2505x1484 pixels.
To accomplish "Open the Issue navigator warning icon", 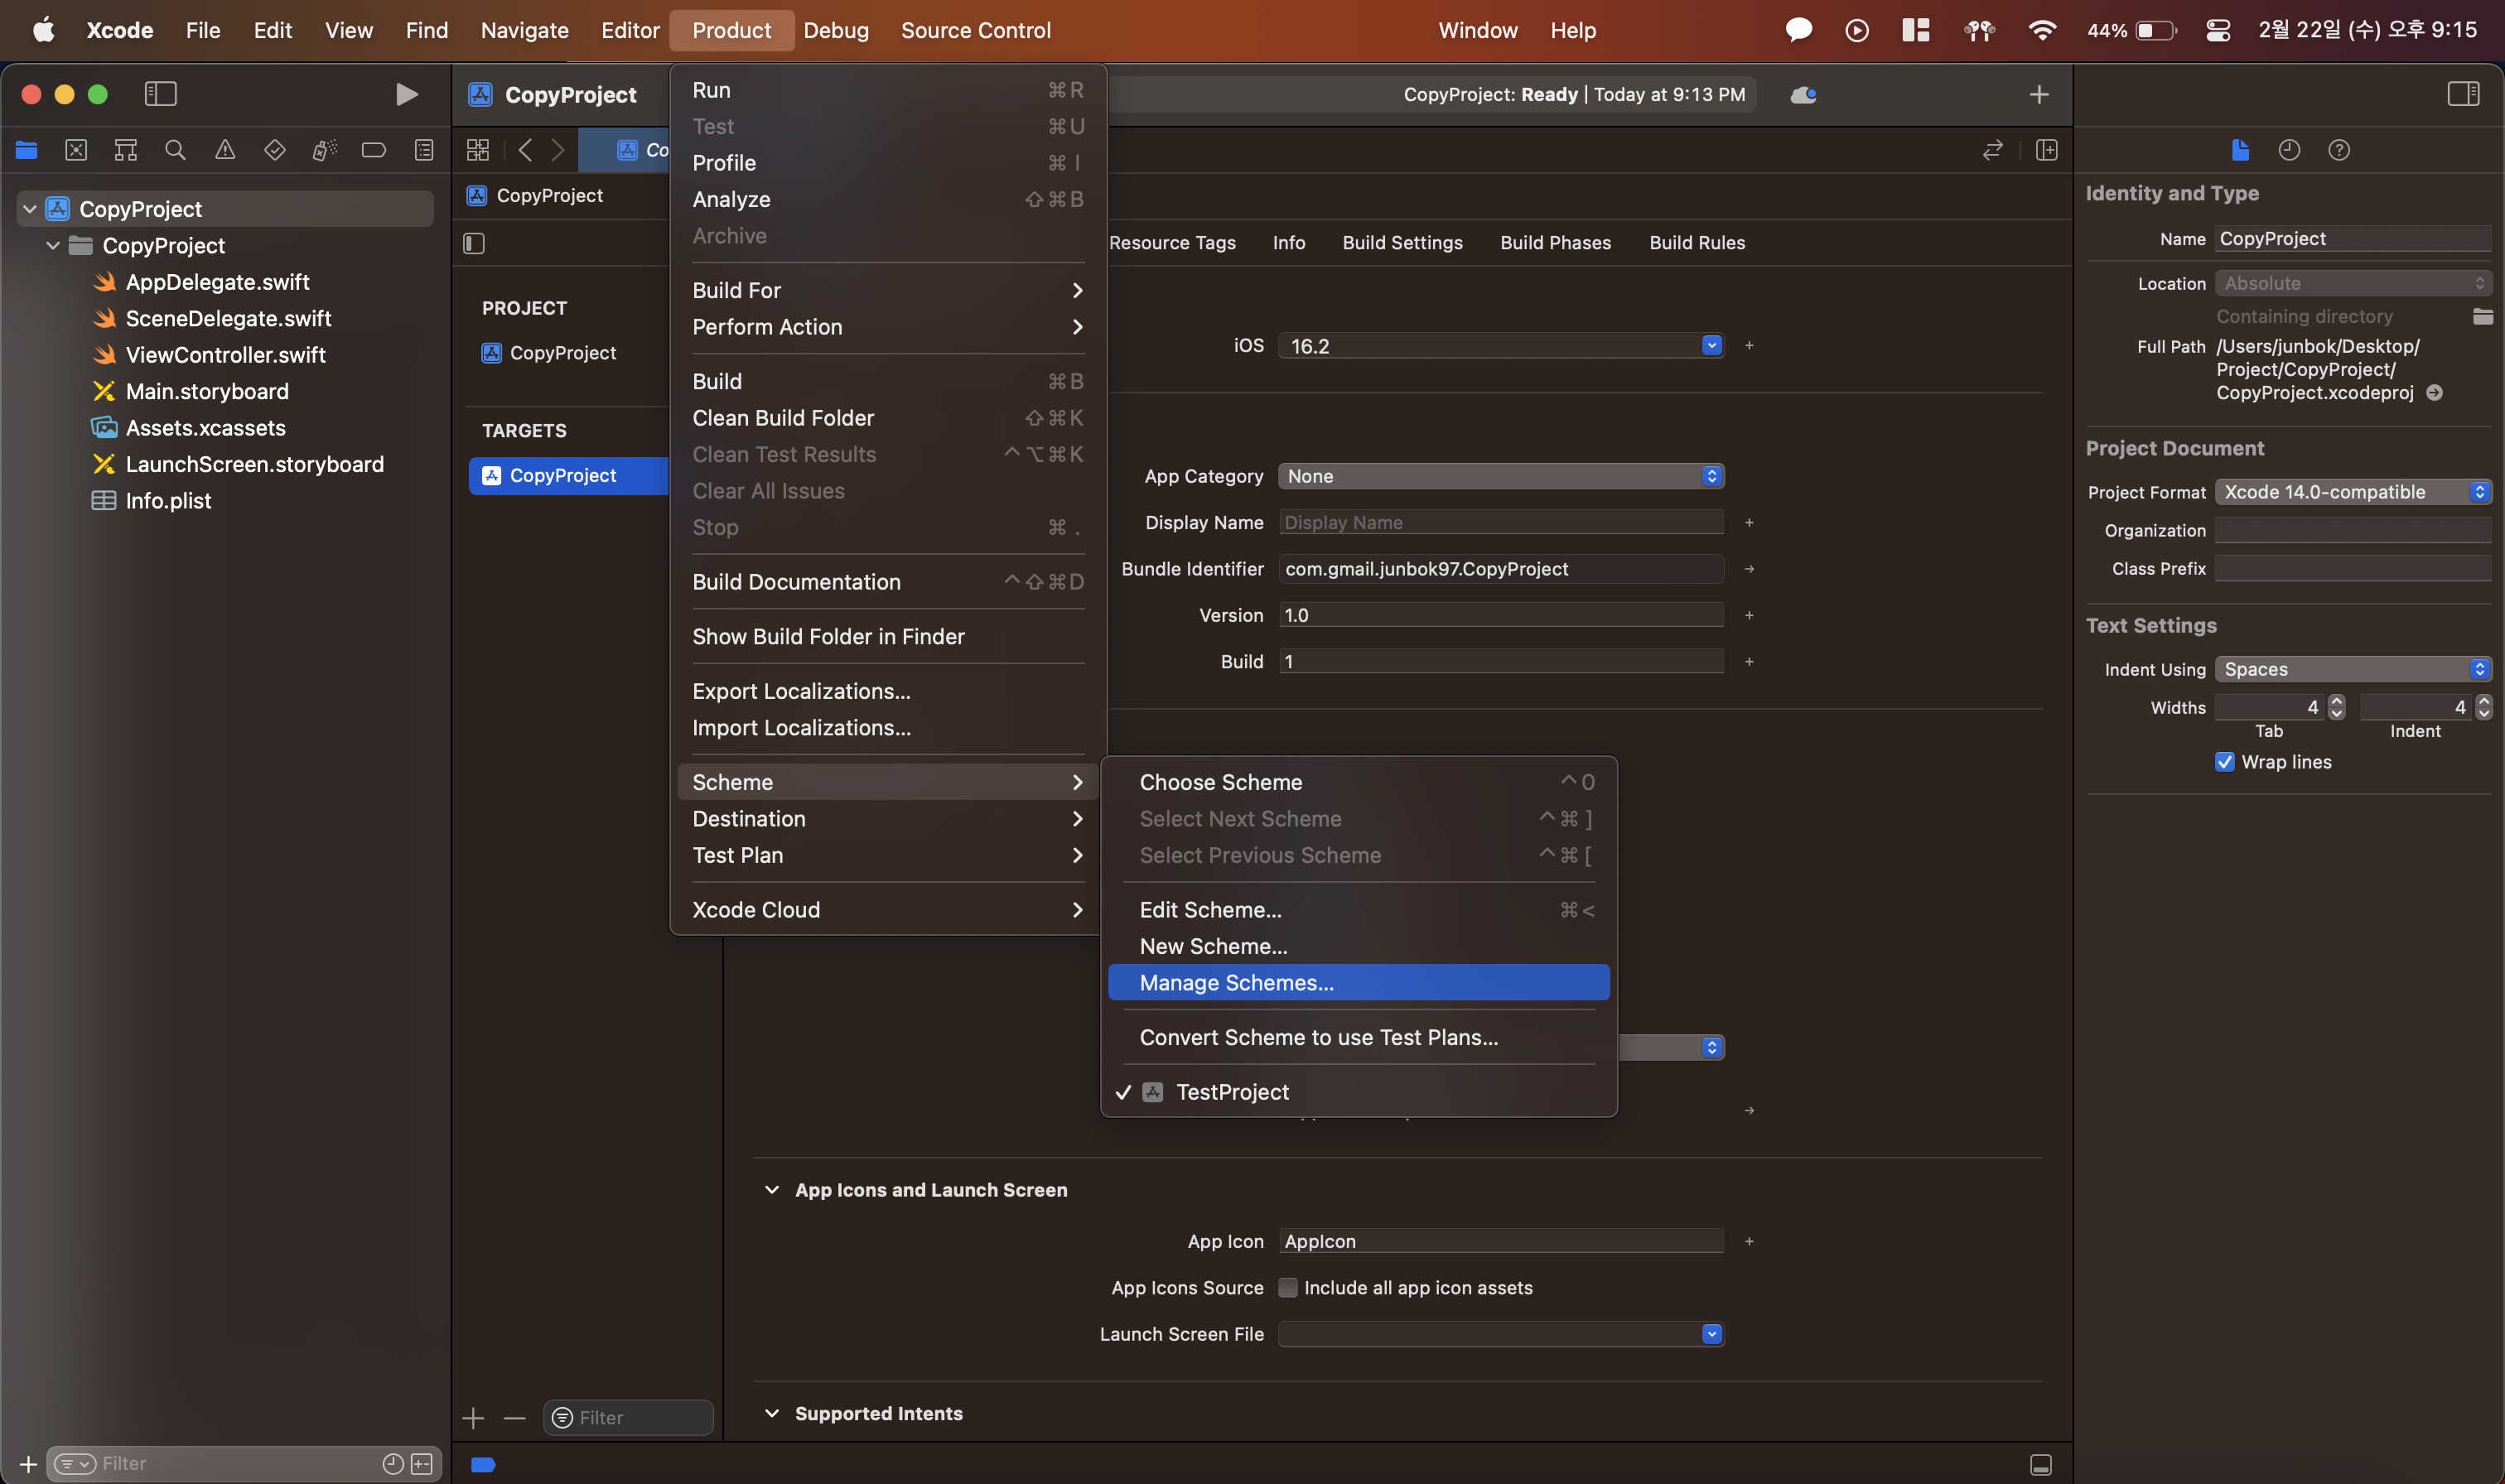I will (x=225, y=150).
